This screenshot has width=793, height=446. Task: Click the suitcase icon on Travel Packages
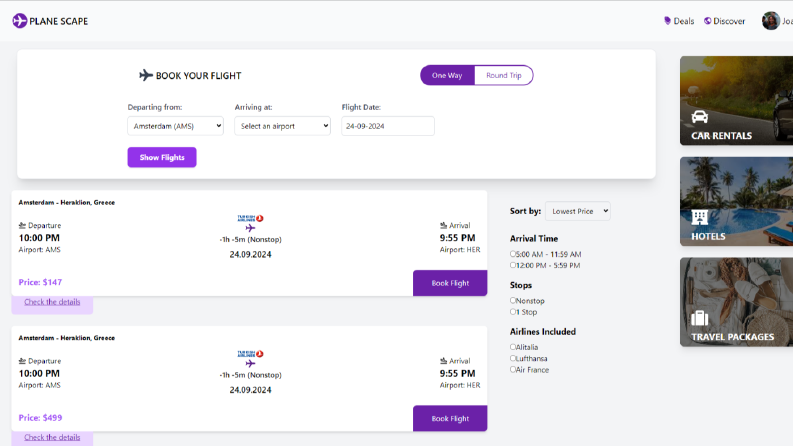click(699, 318)
